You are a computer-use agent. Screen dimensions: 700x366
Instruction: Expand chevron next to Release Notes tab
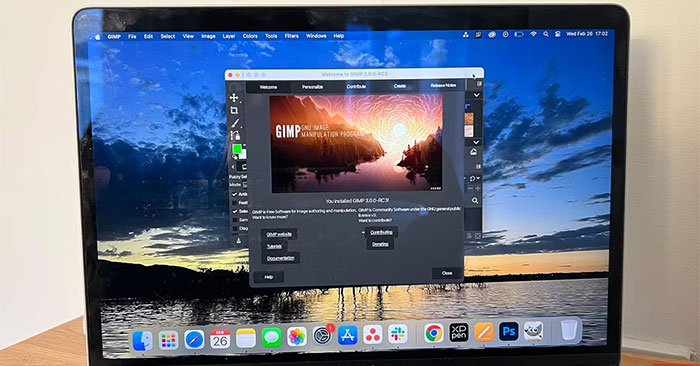coord(476,95)
